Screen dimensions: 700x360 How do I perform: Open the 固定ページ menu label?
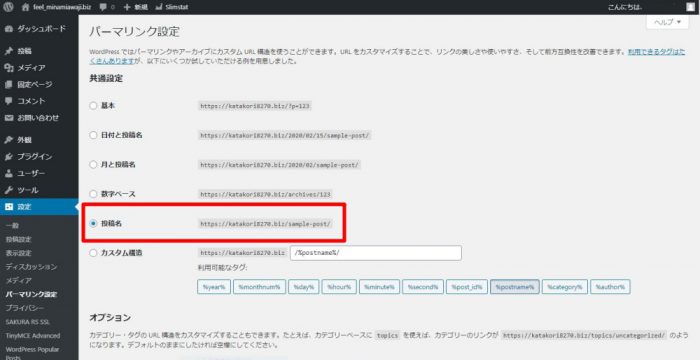(x=34, y=84)
